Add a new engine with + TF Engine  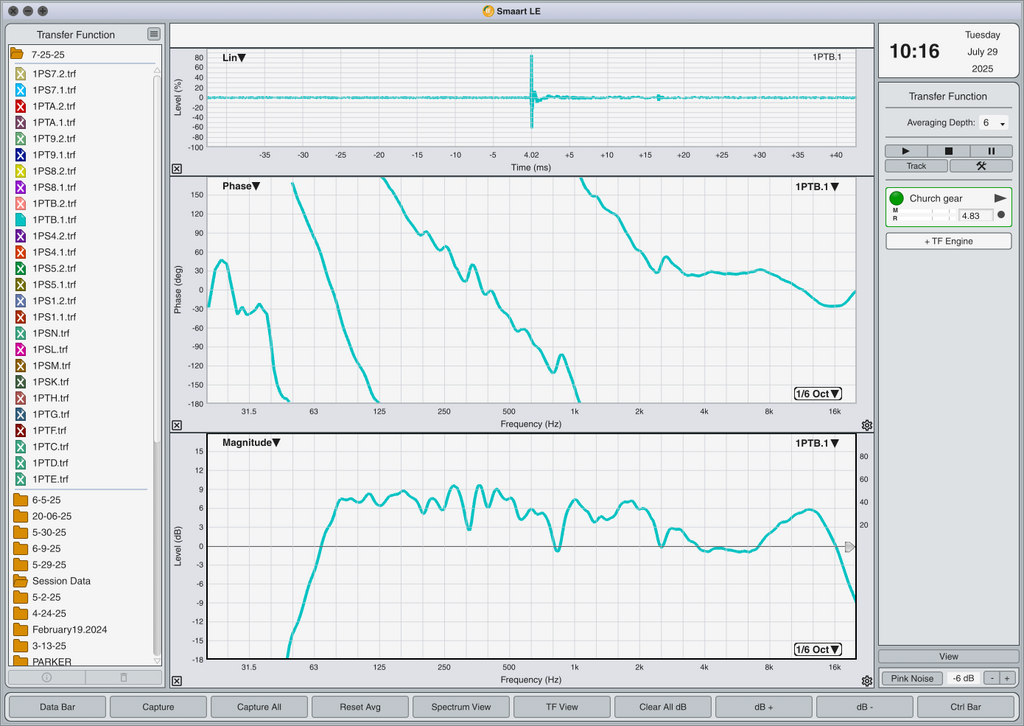[x=948, y=241]
